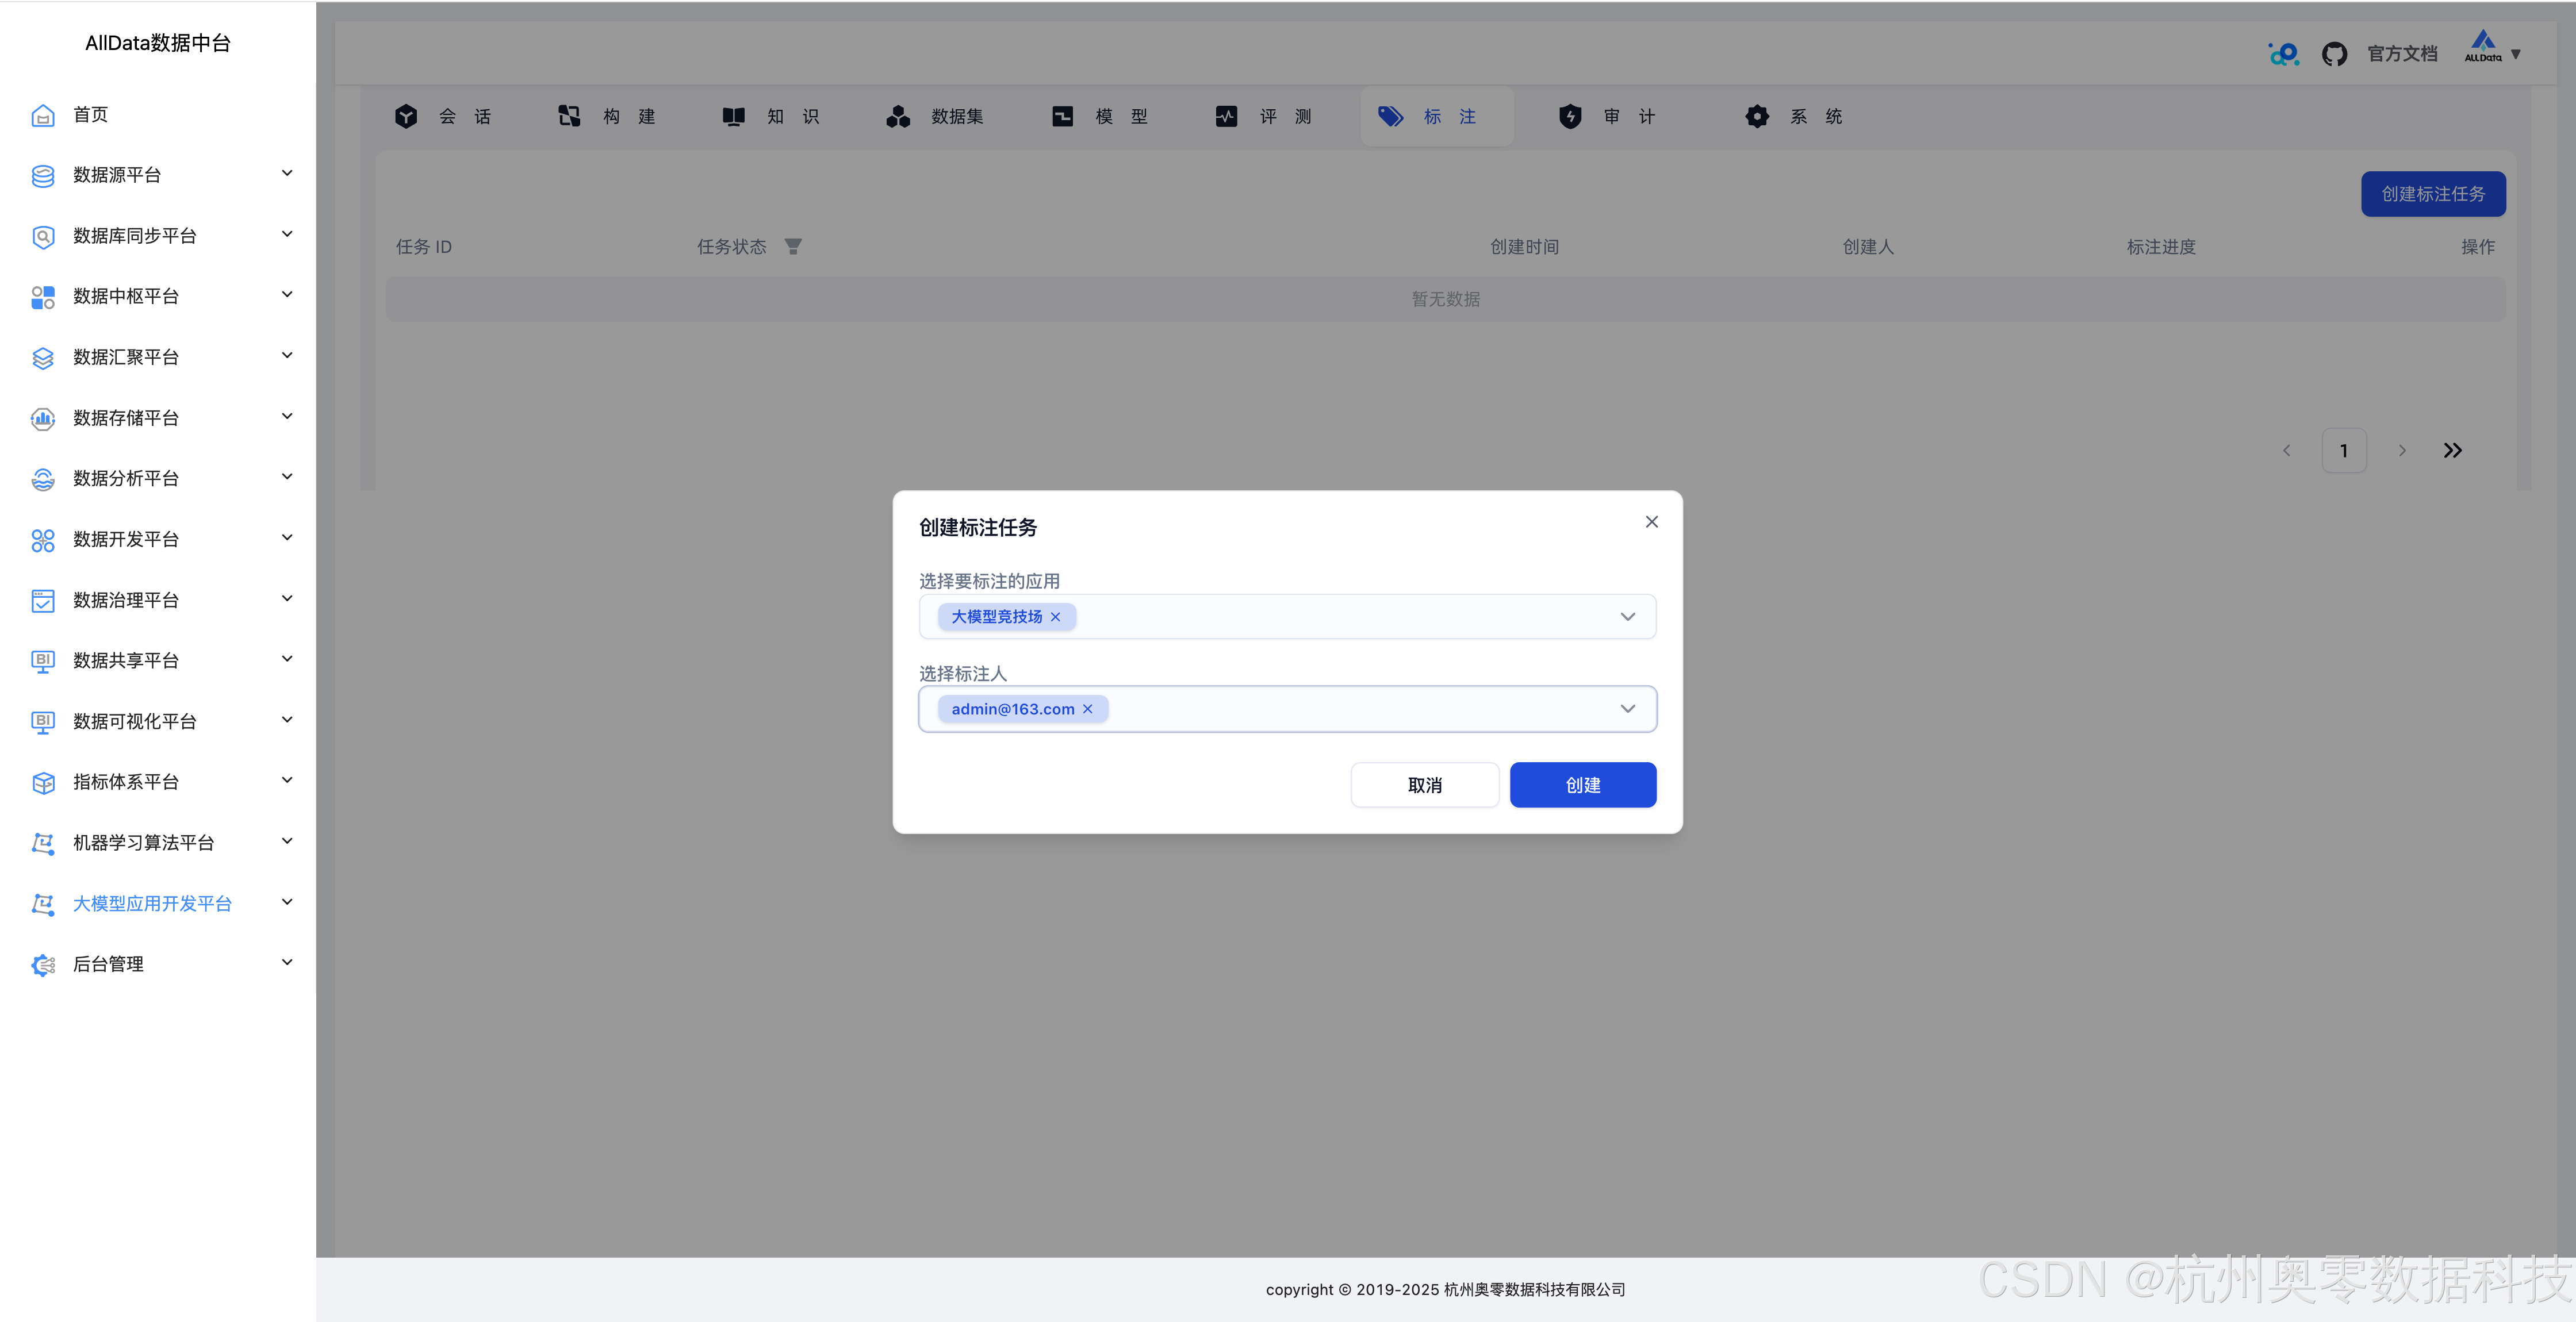Click the filter icon beside 任务状态
The height and width of the screenshot is (1322, 2576).
[793, 246]
